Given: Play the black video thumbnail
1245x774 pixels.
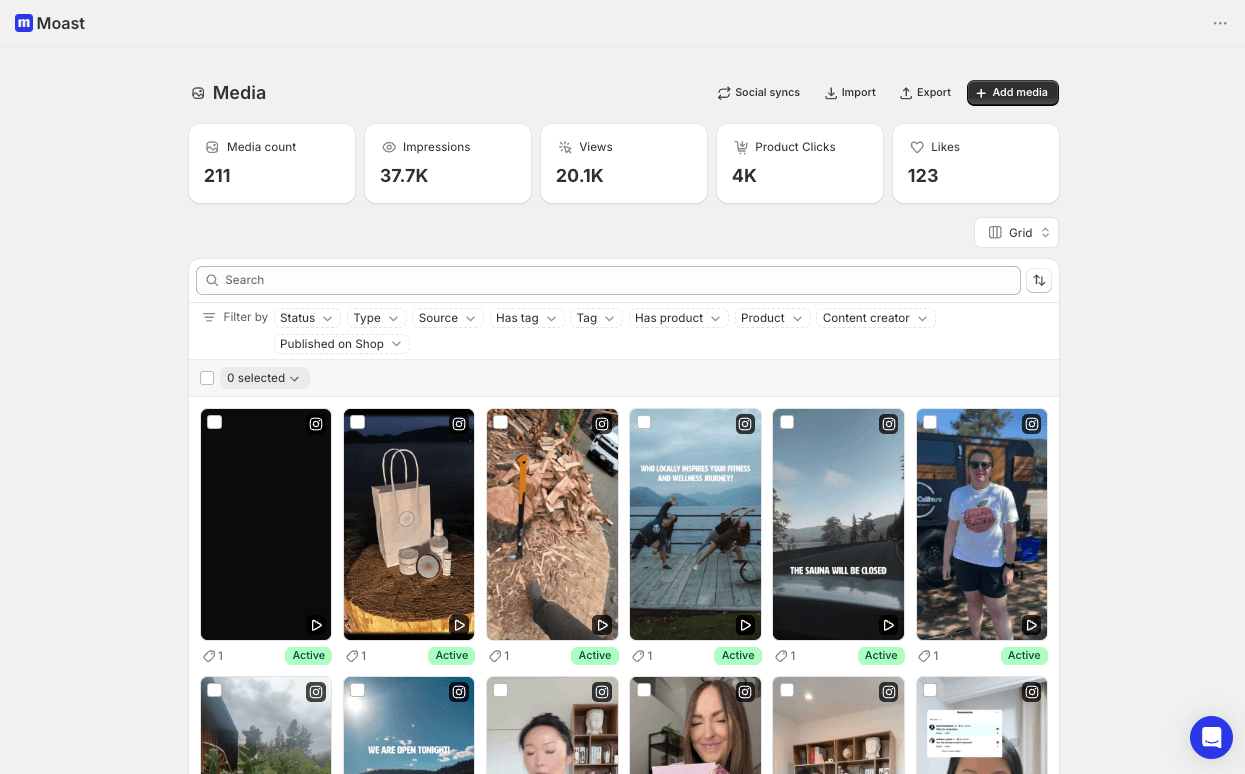Looking at the screenshot, I should (316, 625).
